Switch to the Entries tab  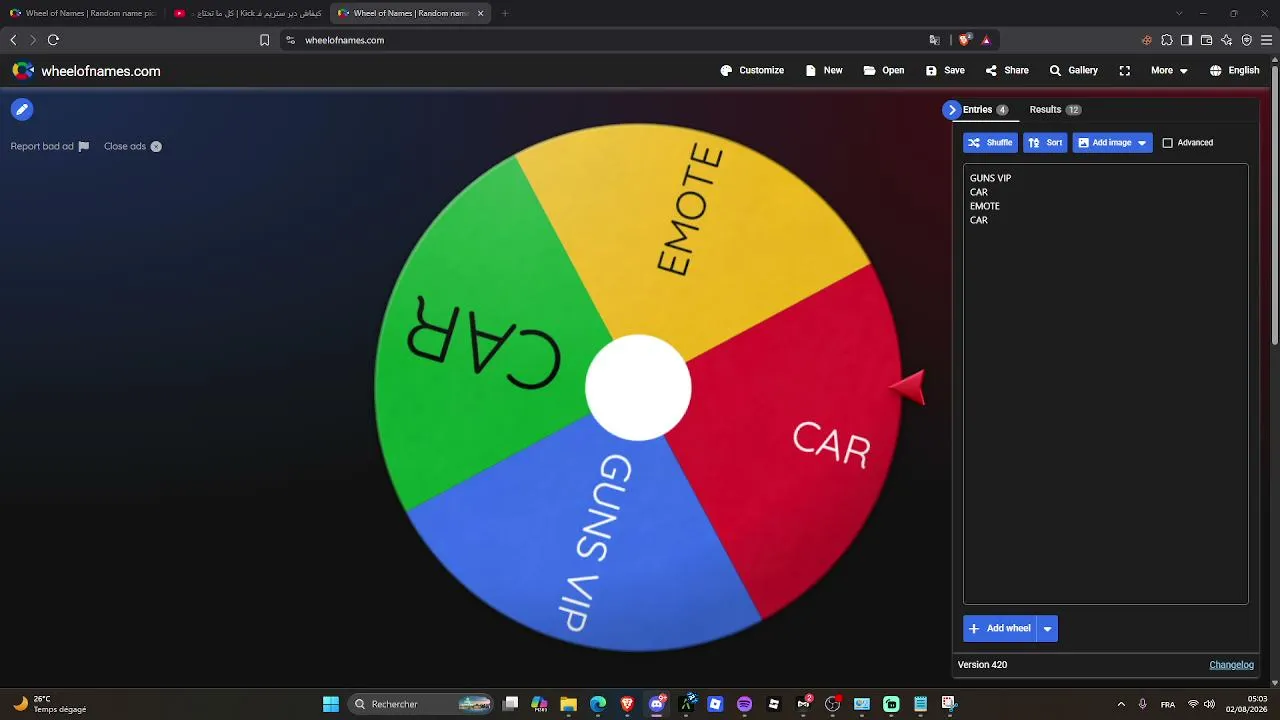pyautogui.click(x=985, y=110)
